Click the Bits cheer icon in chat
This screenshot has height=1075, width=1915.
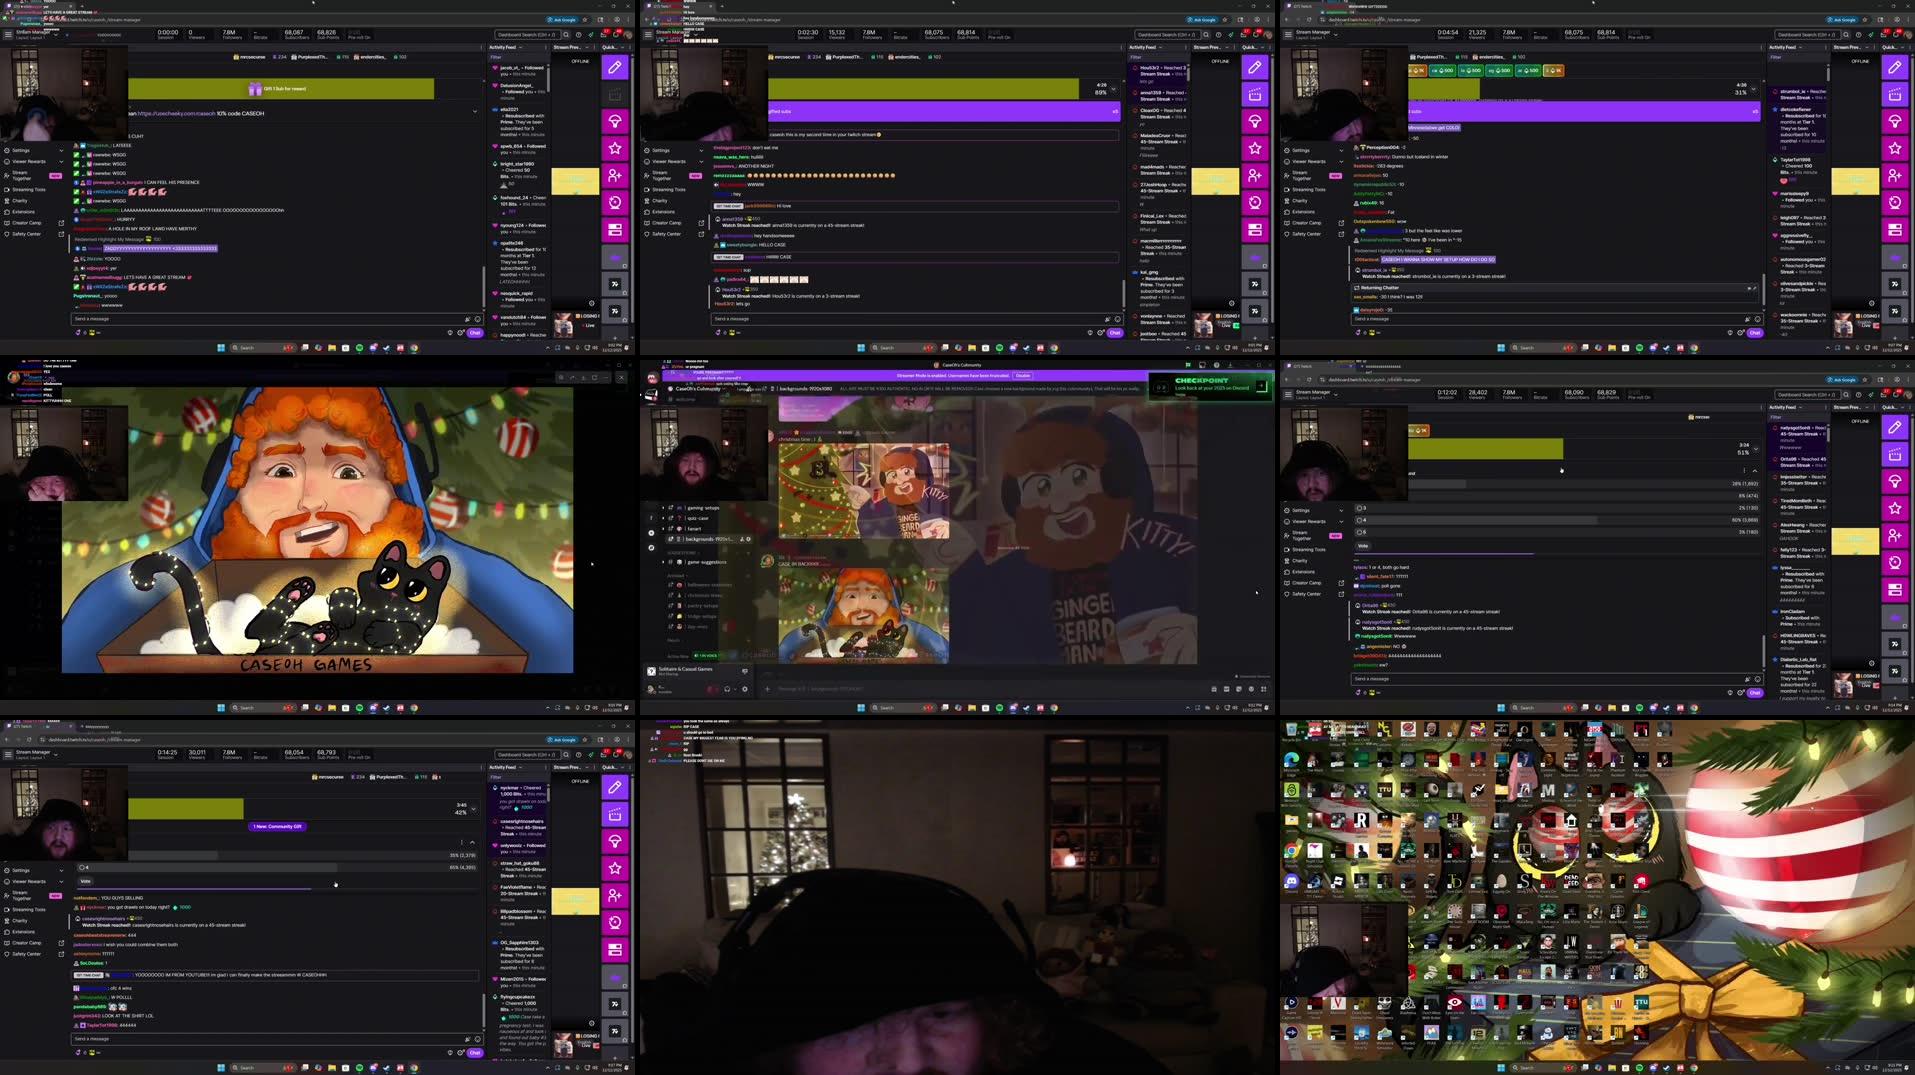click(x=468, y=318)
